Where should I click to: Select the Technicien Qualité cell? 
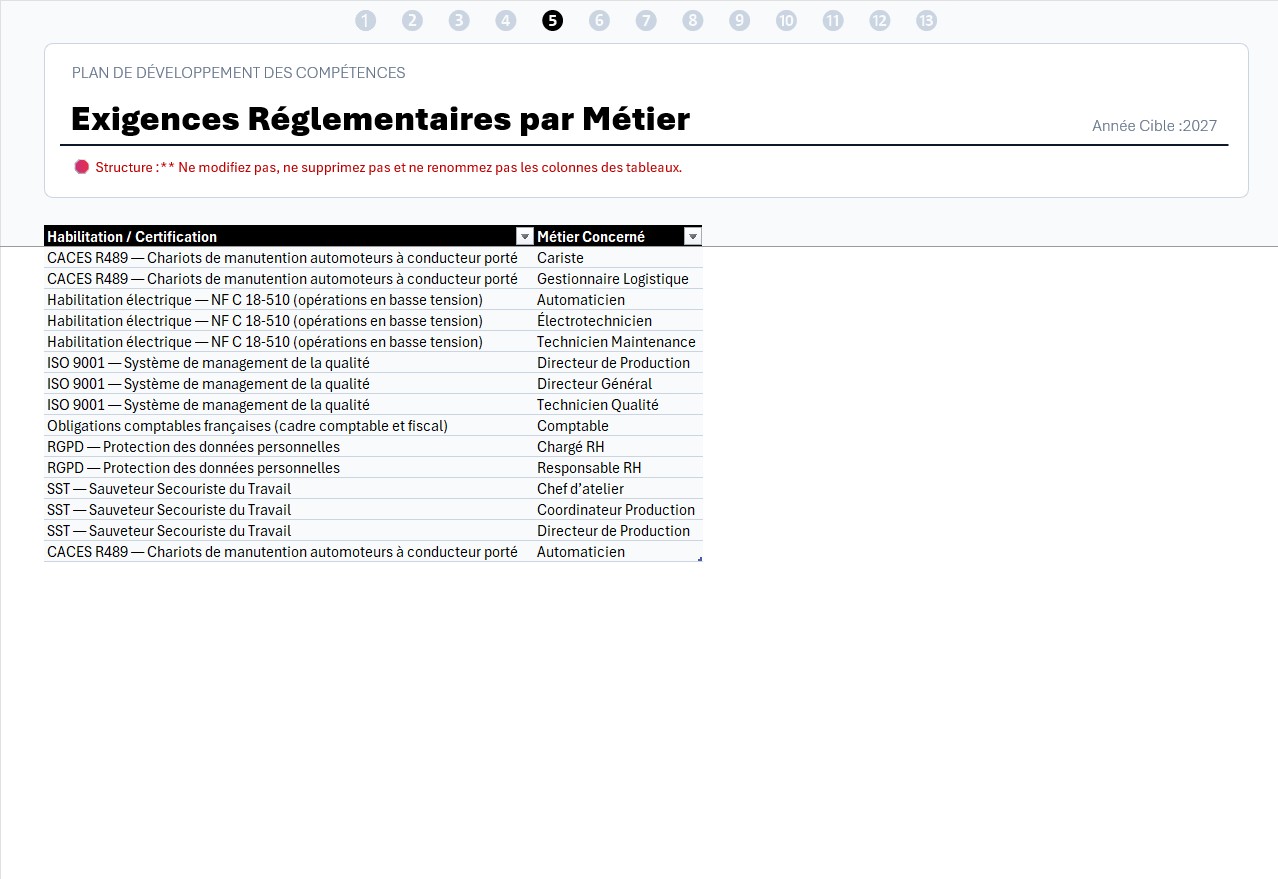618,405
